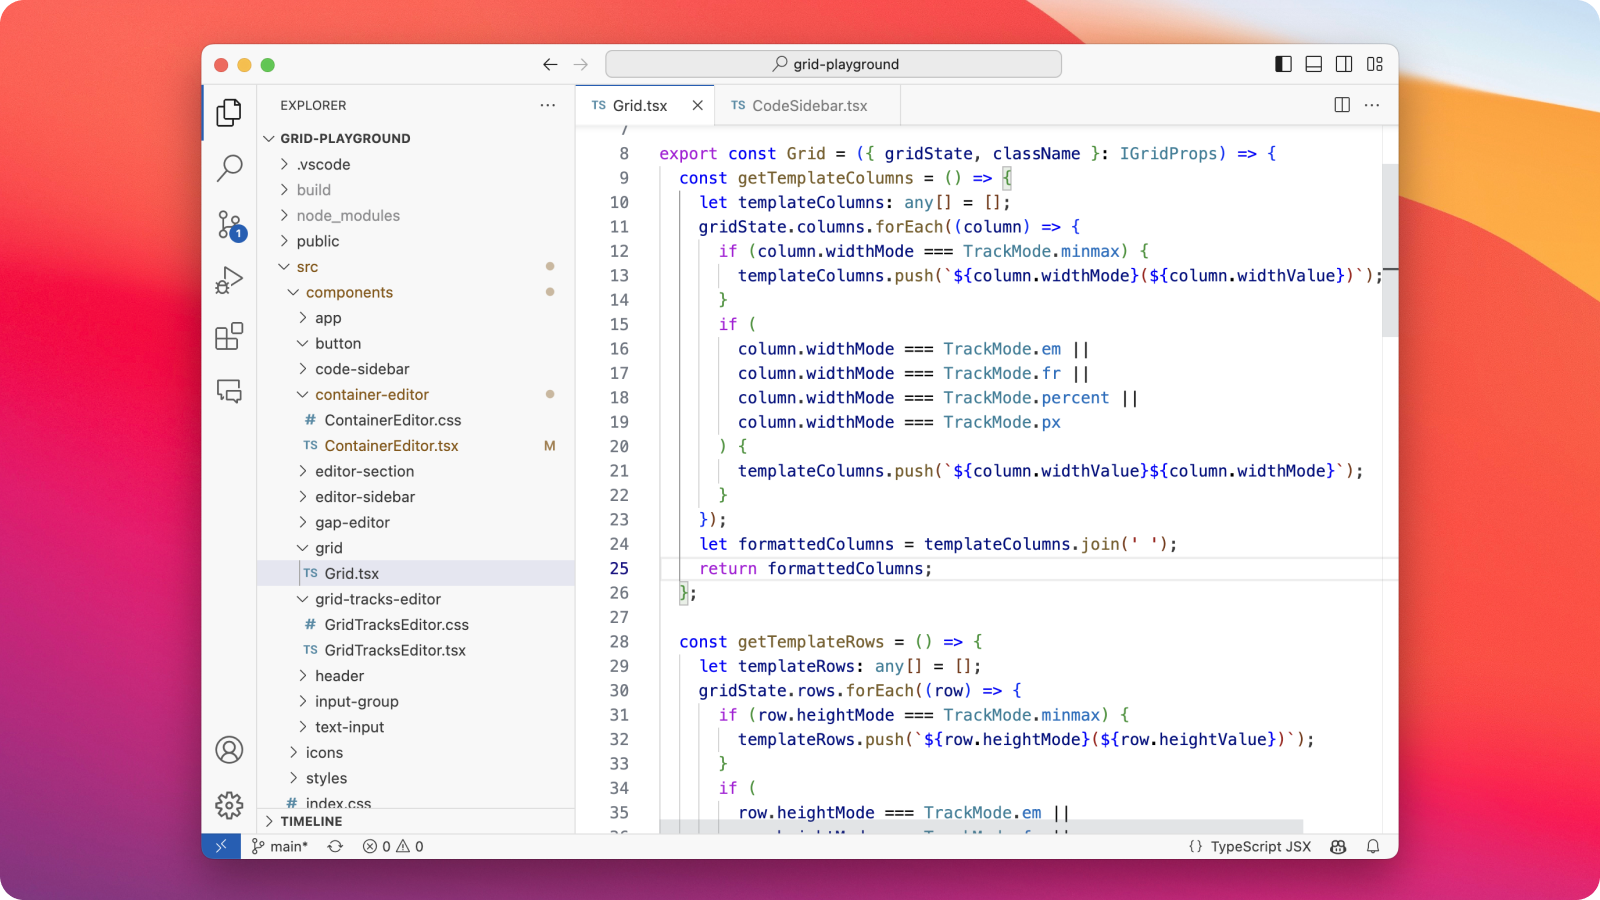Open the Source Control view

tap(229, 225)
